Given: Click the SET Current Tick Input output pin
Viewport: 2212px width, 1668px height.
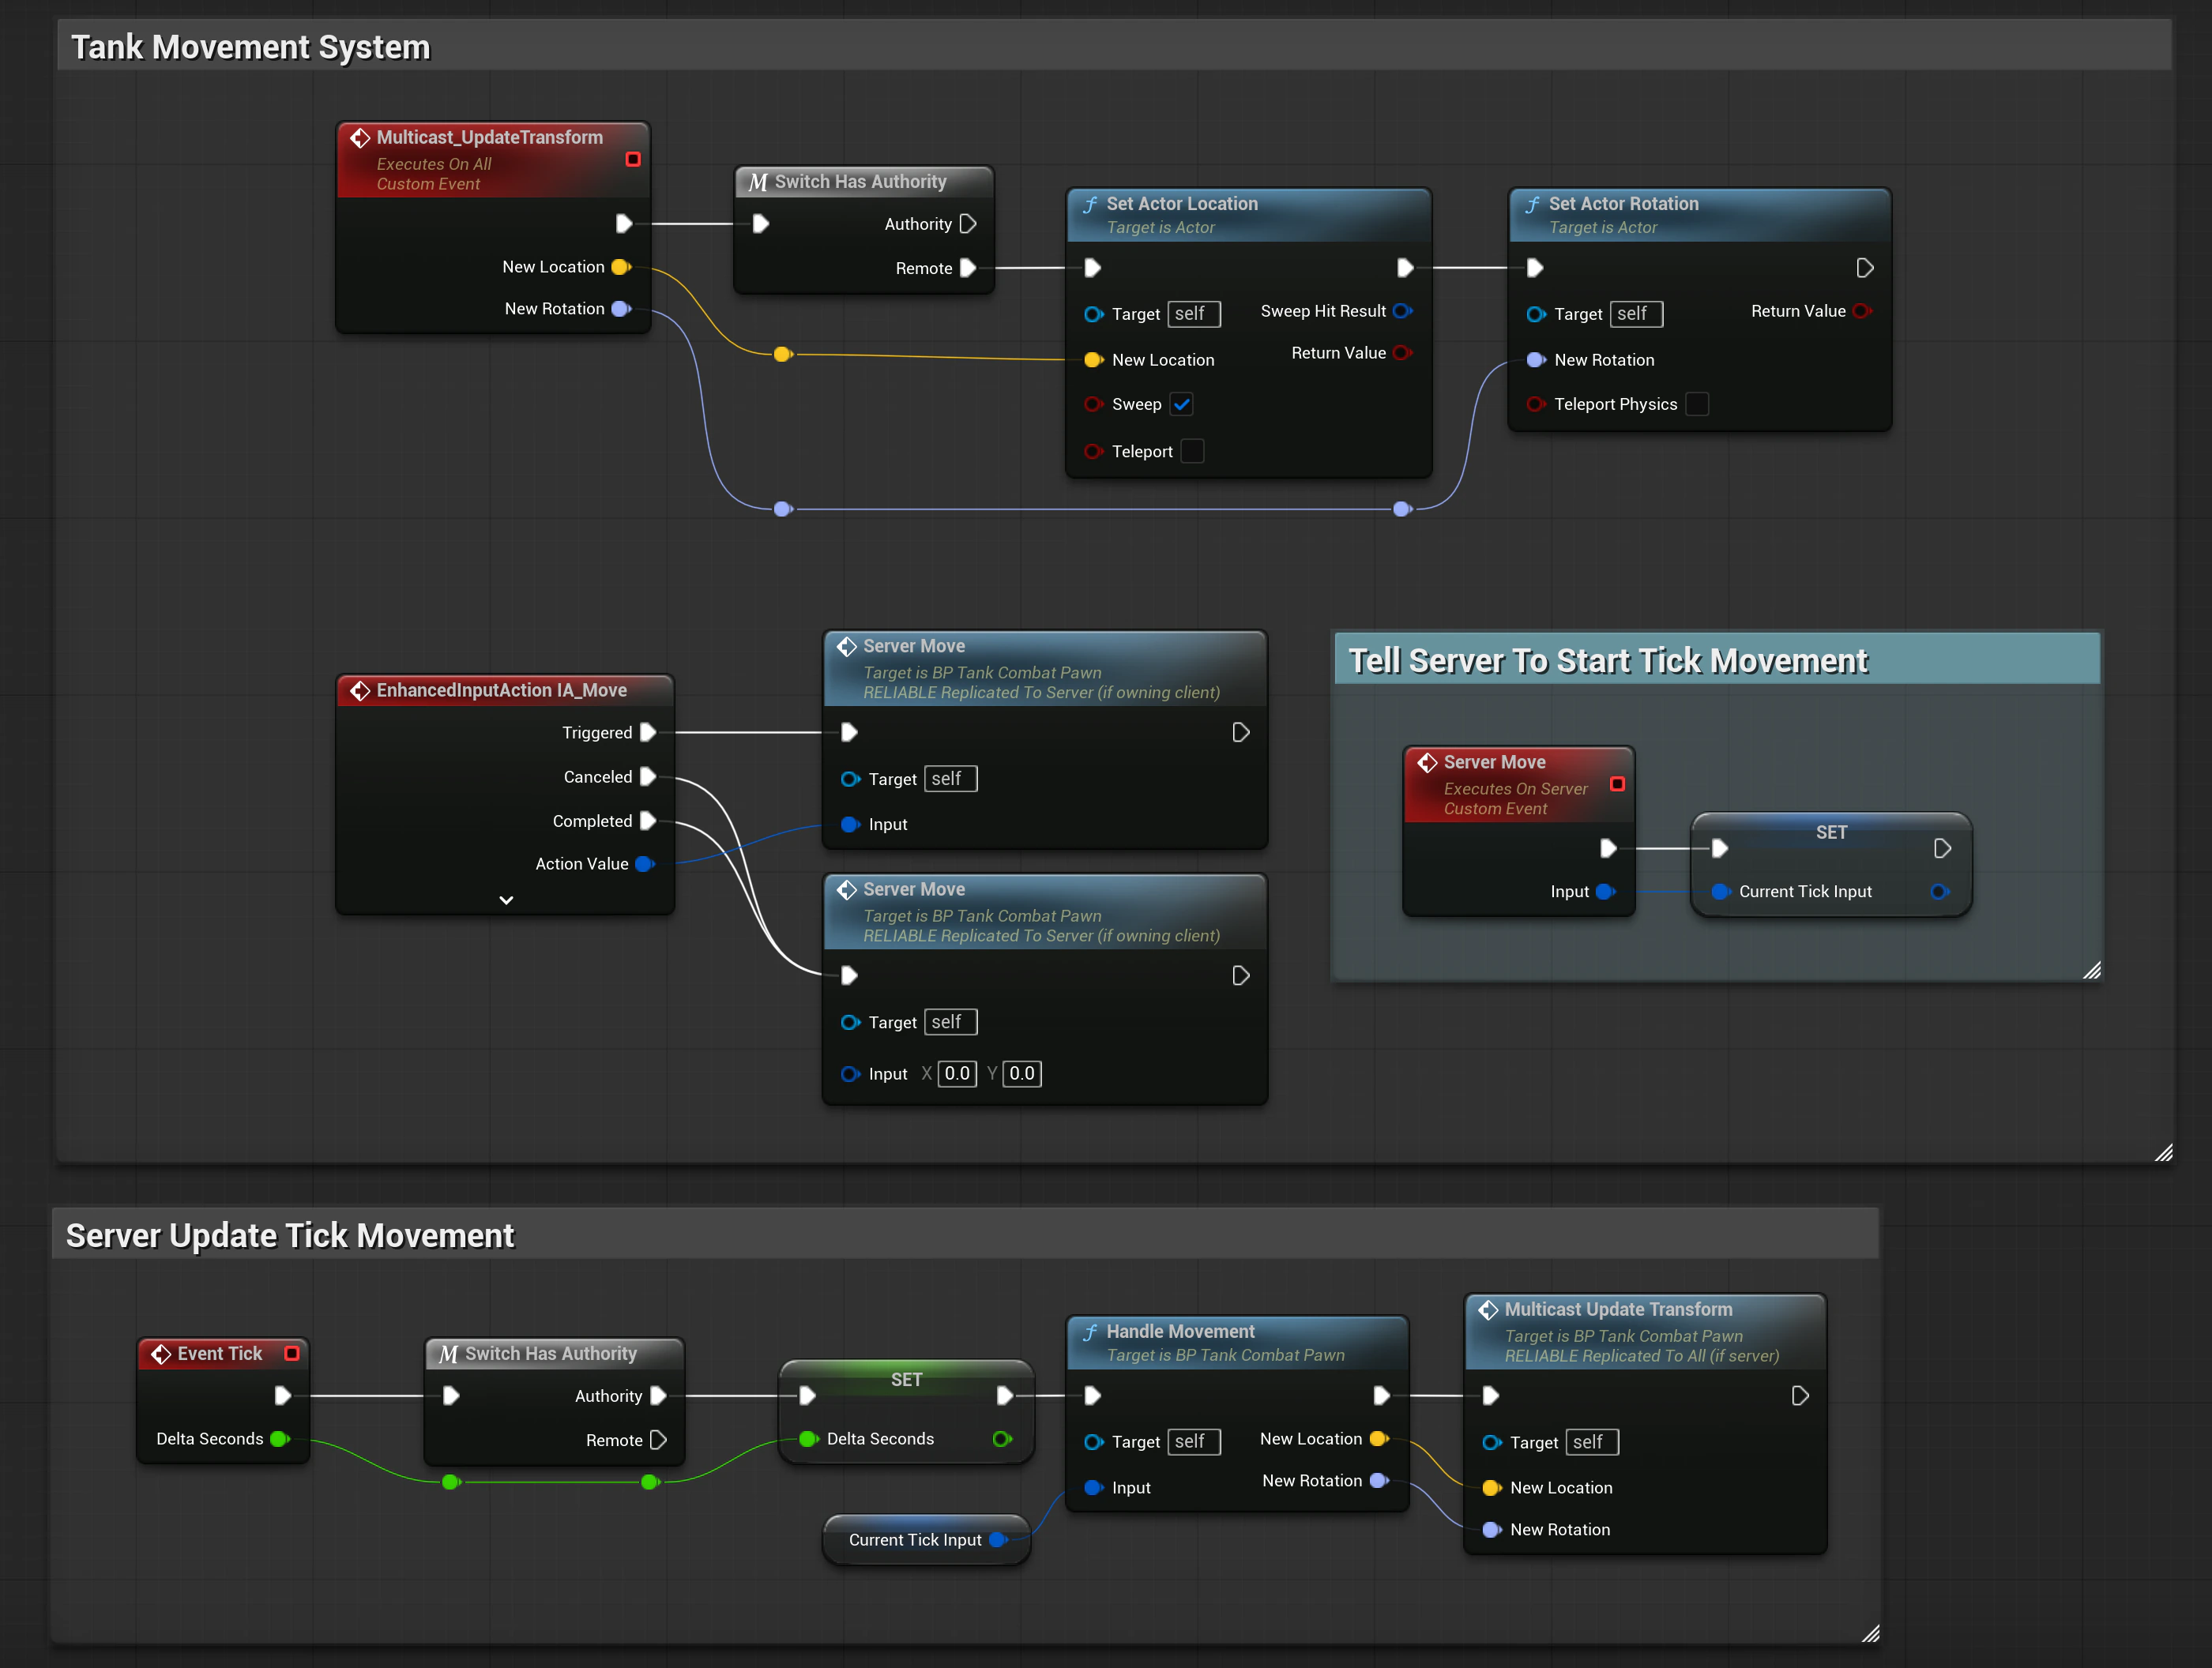Looking at the screenshot, I should (1939, 892).
